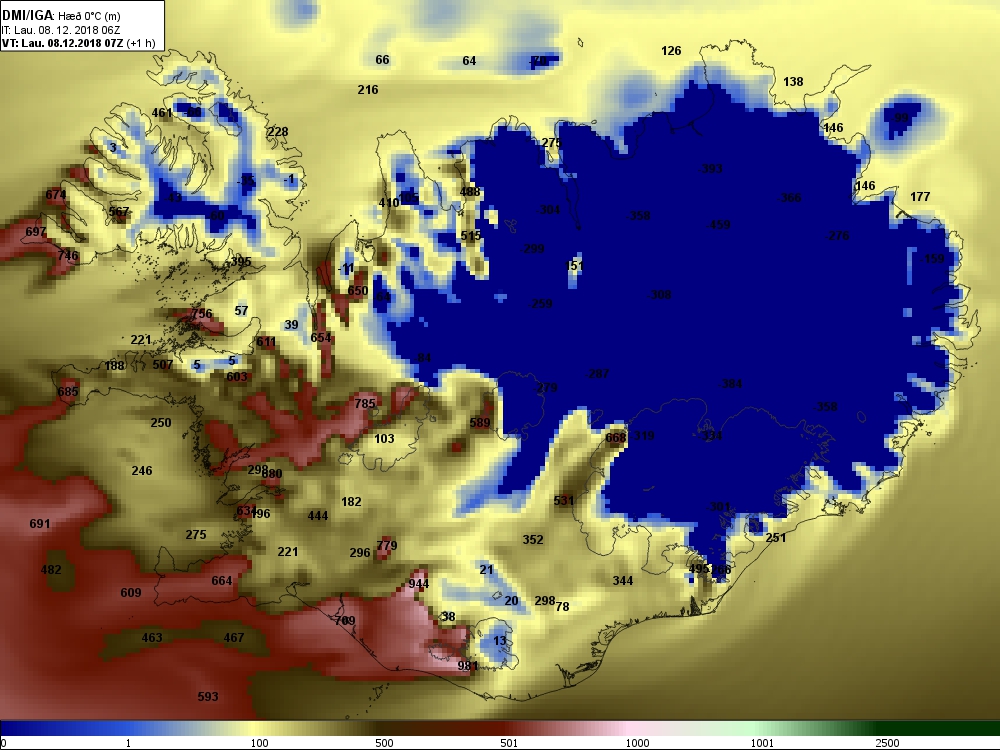Click the value 482 on the map
This screenshot has width=1000, height=750.
[x=51, y=570]
